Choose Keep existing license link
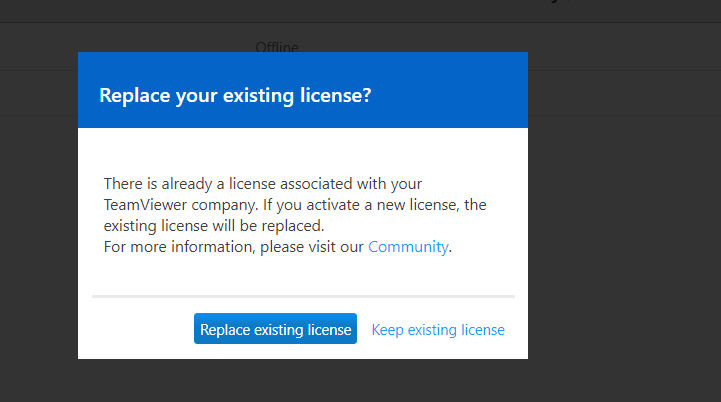The image size is (721, 402). (438, 330)
